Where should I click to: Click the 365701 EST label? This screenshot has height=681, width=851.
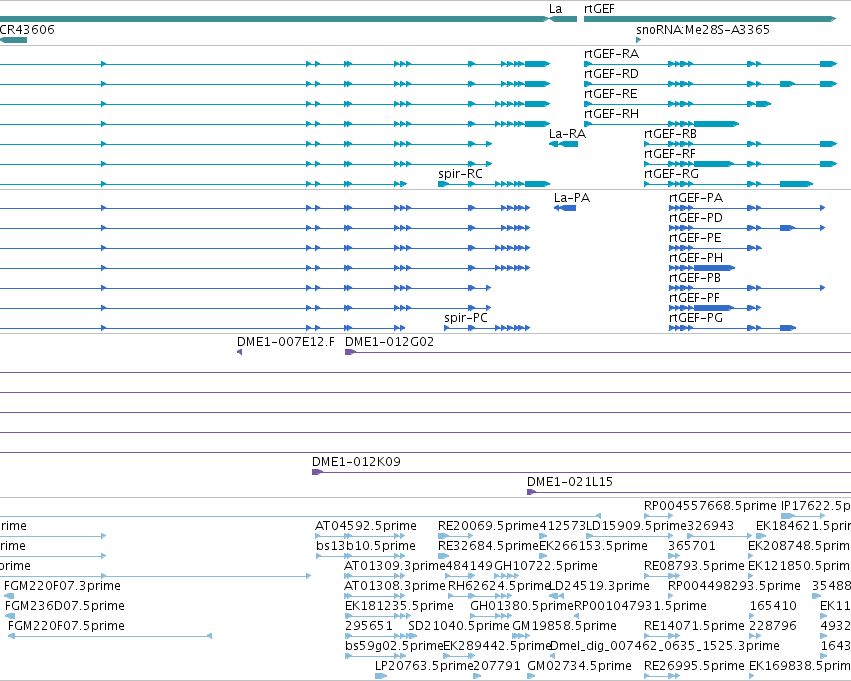tap(692, 546)
